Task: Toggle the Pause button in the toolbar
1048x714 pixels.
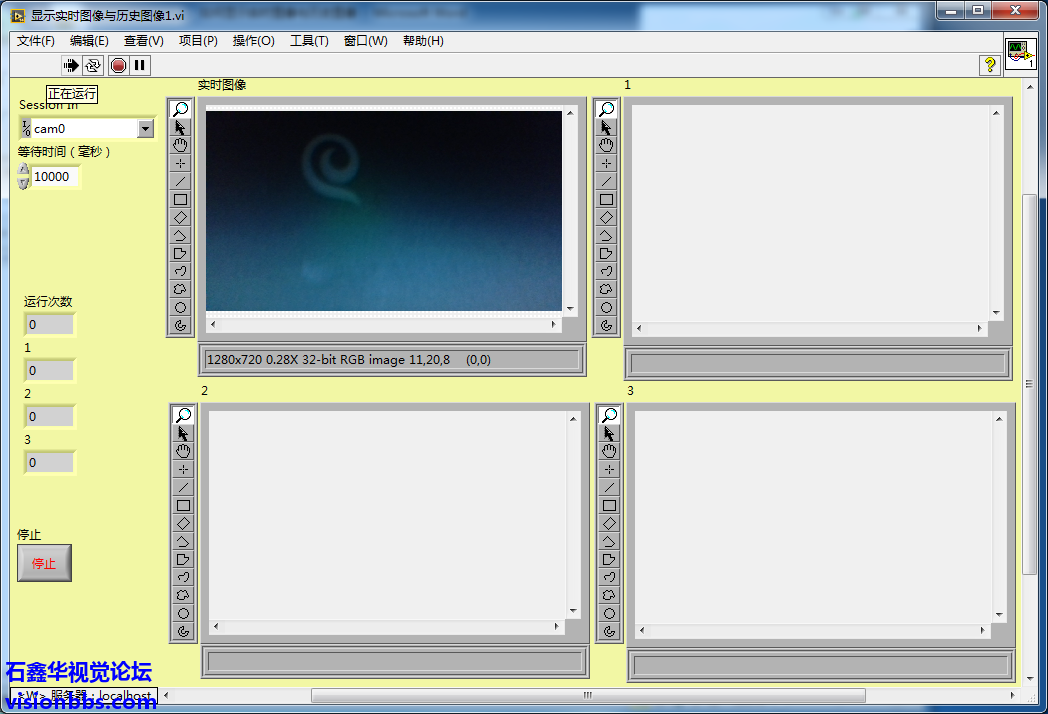Action: (x=140, y=65)
